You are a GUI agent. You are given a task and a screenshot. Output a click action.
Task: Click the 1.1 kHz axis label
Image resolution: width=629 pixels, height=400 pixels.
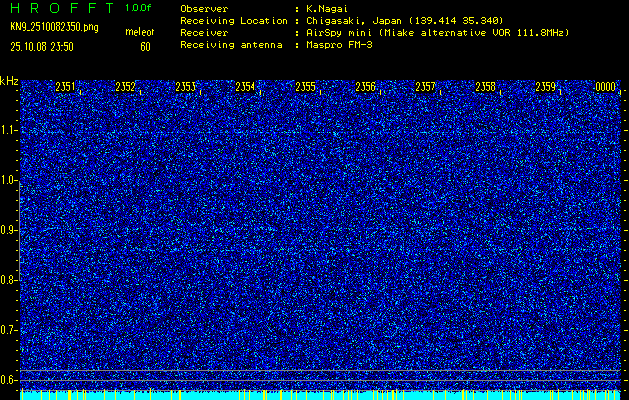pyautogui.click(x=9, y=131)
